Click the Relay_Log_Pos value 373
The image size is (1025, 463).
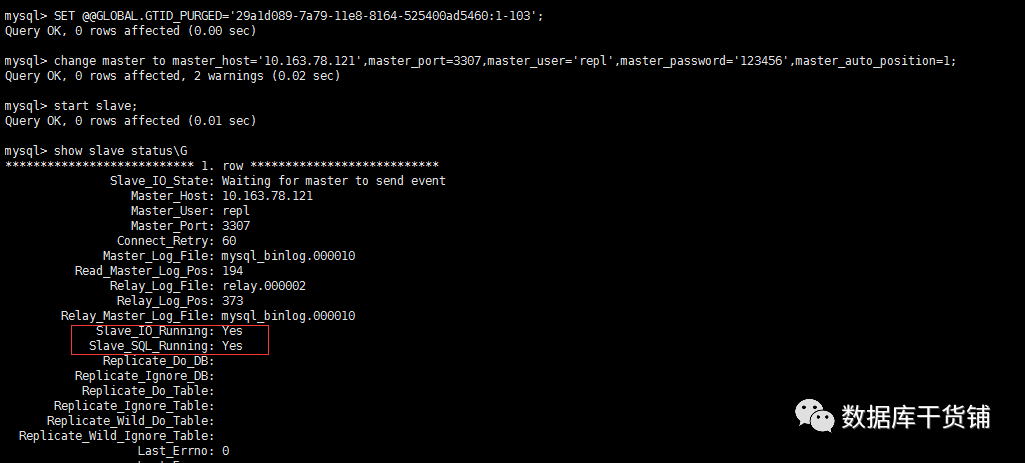point(232,301)
